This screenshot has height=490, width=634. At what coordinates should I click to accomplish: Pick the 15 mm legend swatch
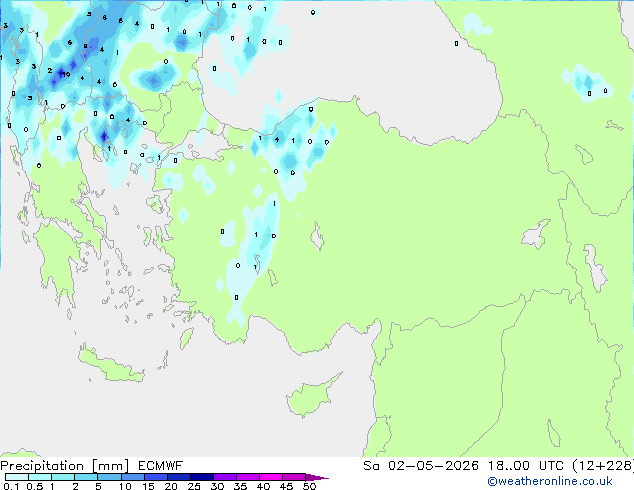[x=156, y=477]
